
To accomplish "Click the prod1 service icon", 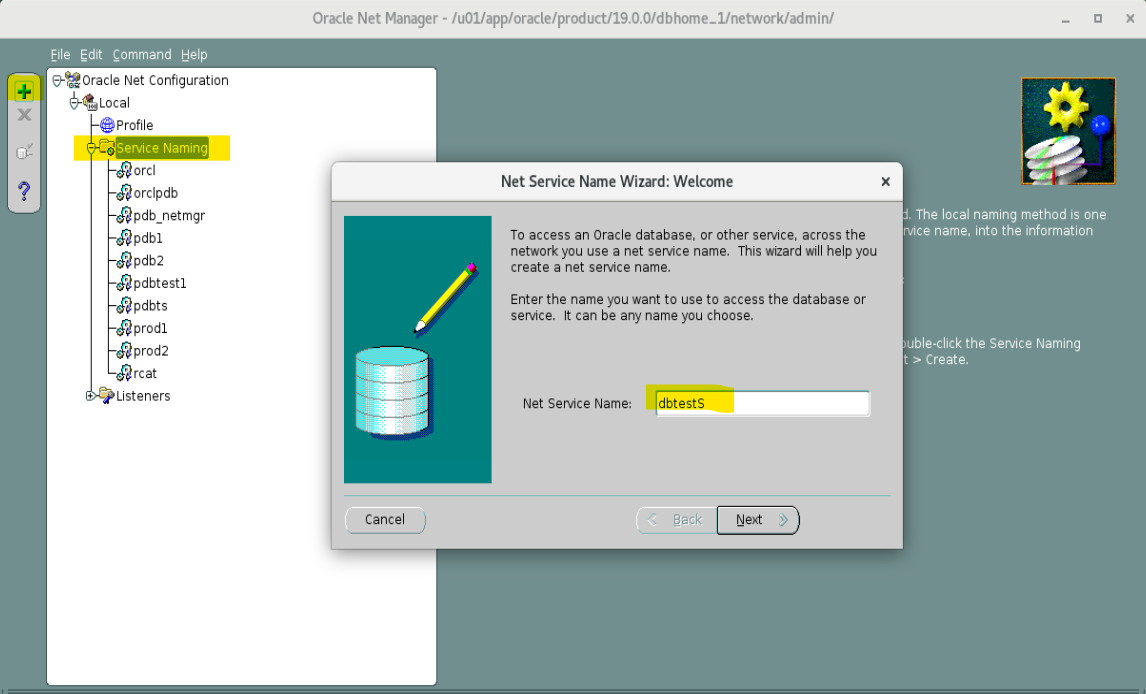I will 124,328.
